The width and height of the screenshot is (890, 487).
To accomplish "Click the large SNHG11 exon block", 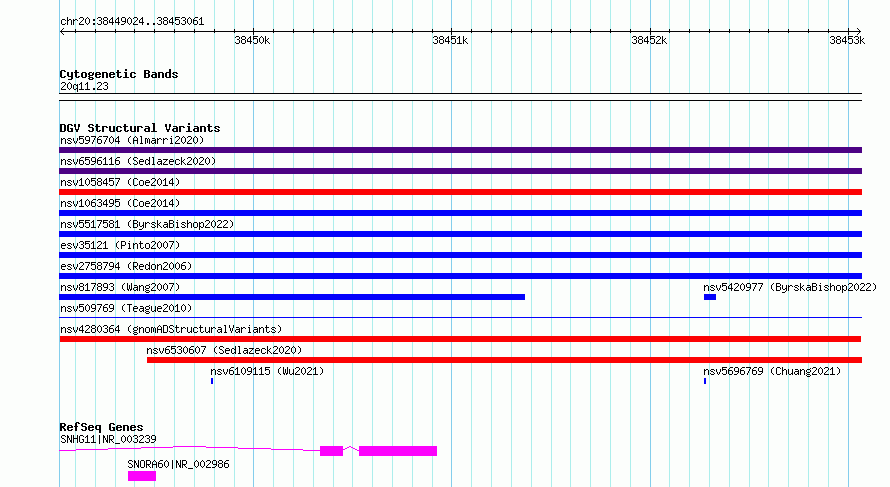I will (398, 451).
